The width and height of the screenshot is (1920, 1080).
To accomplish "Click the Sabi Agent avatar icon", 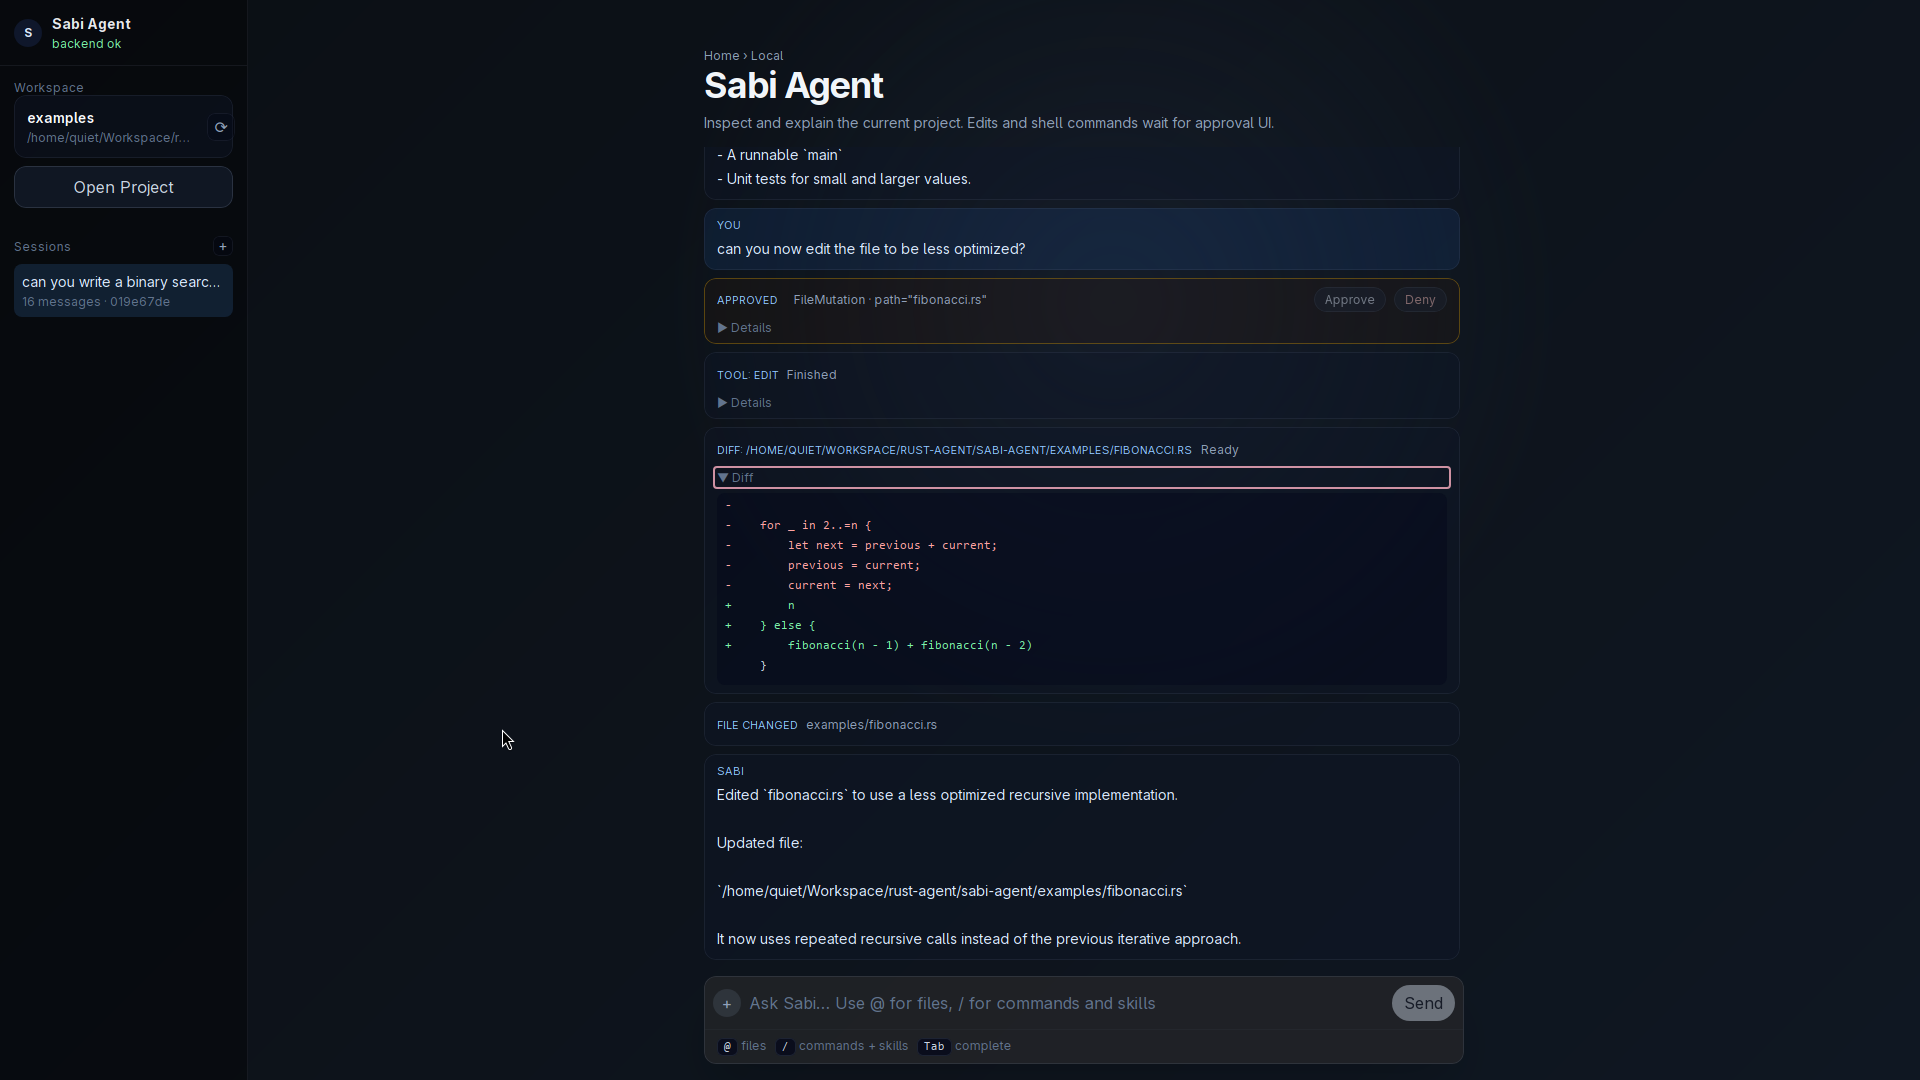I will (28, 33).
